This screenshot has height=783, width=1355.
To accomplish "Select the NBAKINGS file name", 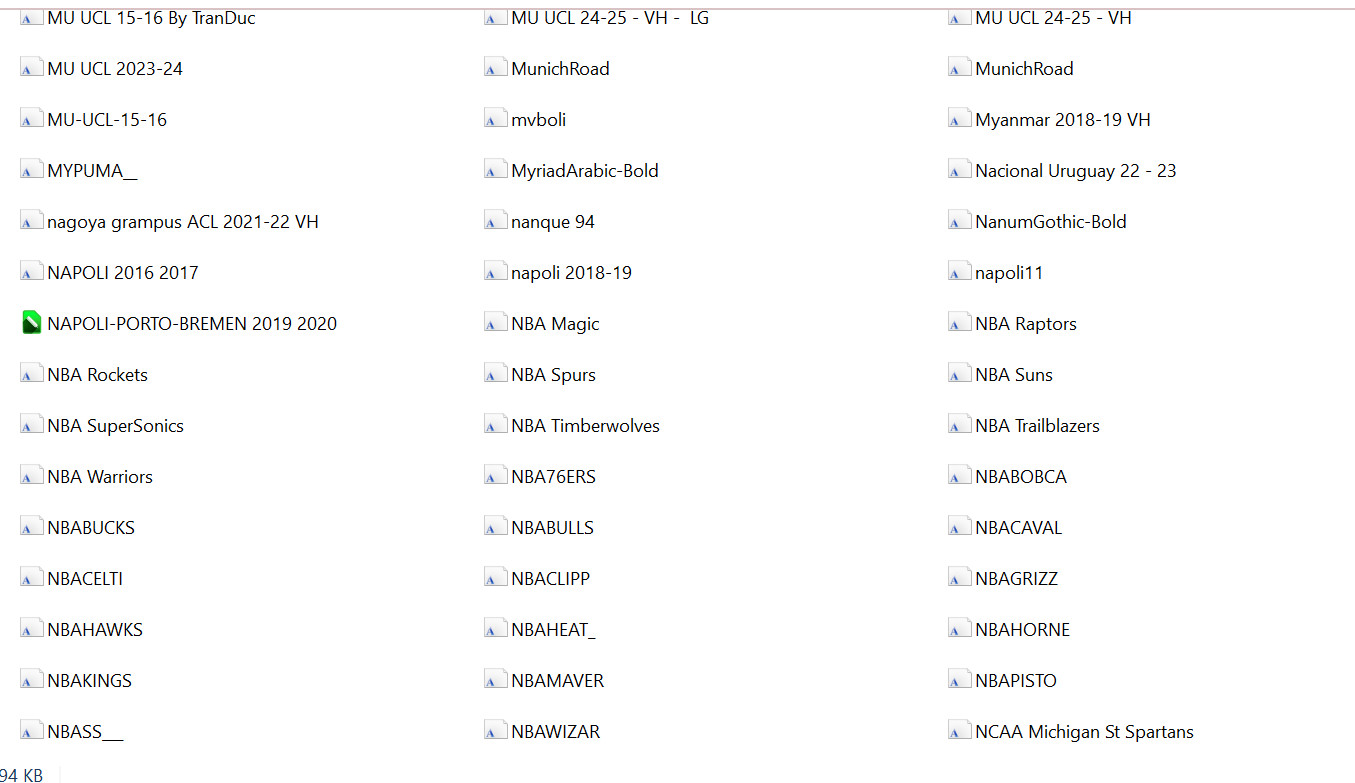I will (x=89, y=680).
